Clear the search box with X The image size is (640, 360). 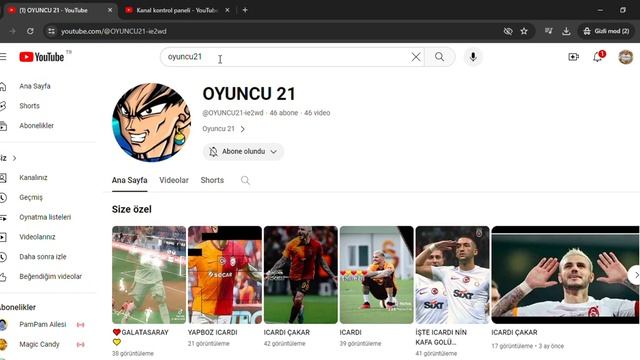click(x=416, y=57)
